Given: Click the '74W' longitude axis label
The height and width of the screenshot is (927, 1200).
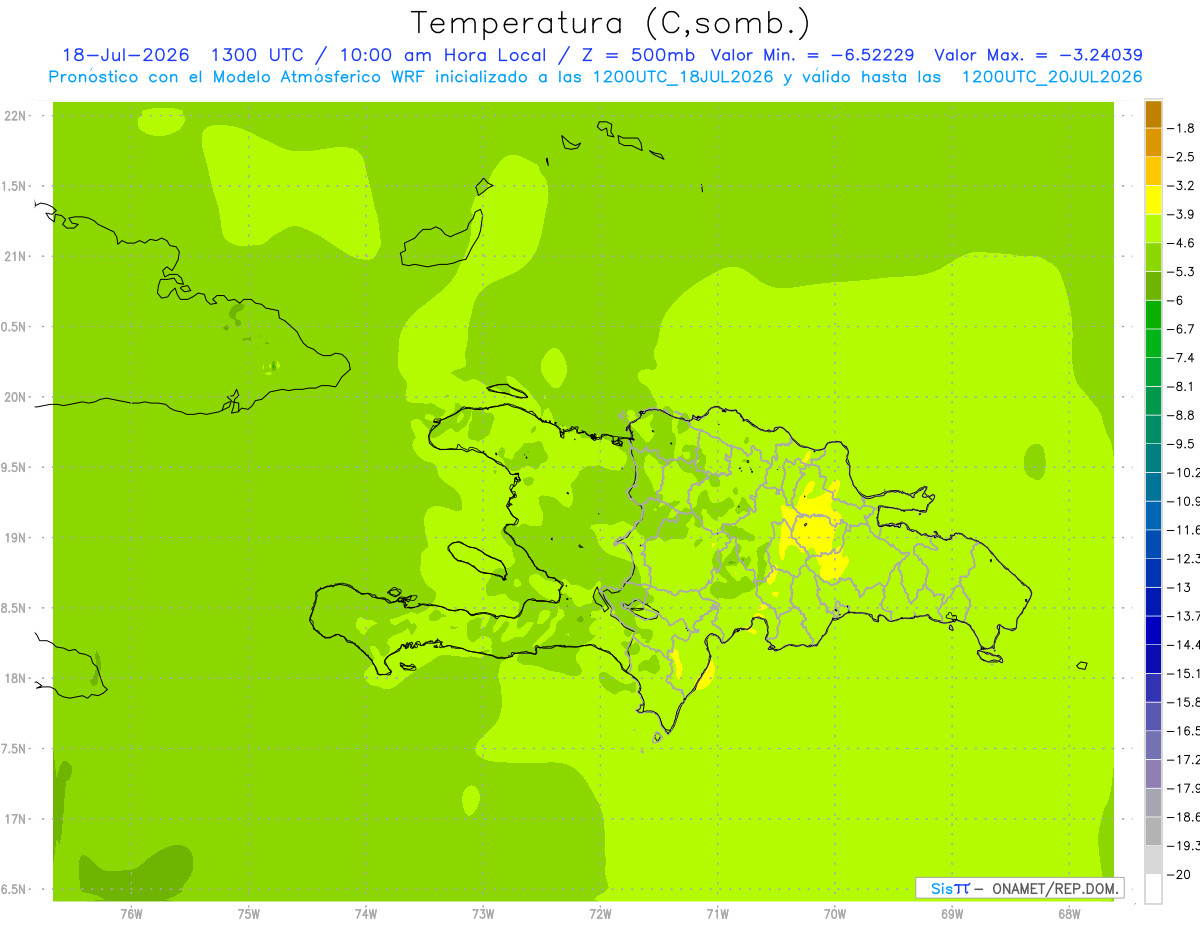Looking at the screenshot, I should [x=366, y=914].
